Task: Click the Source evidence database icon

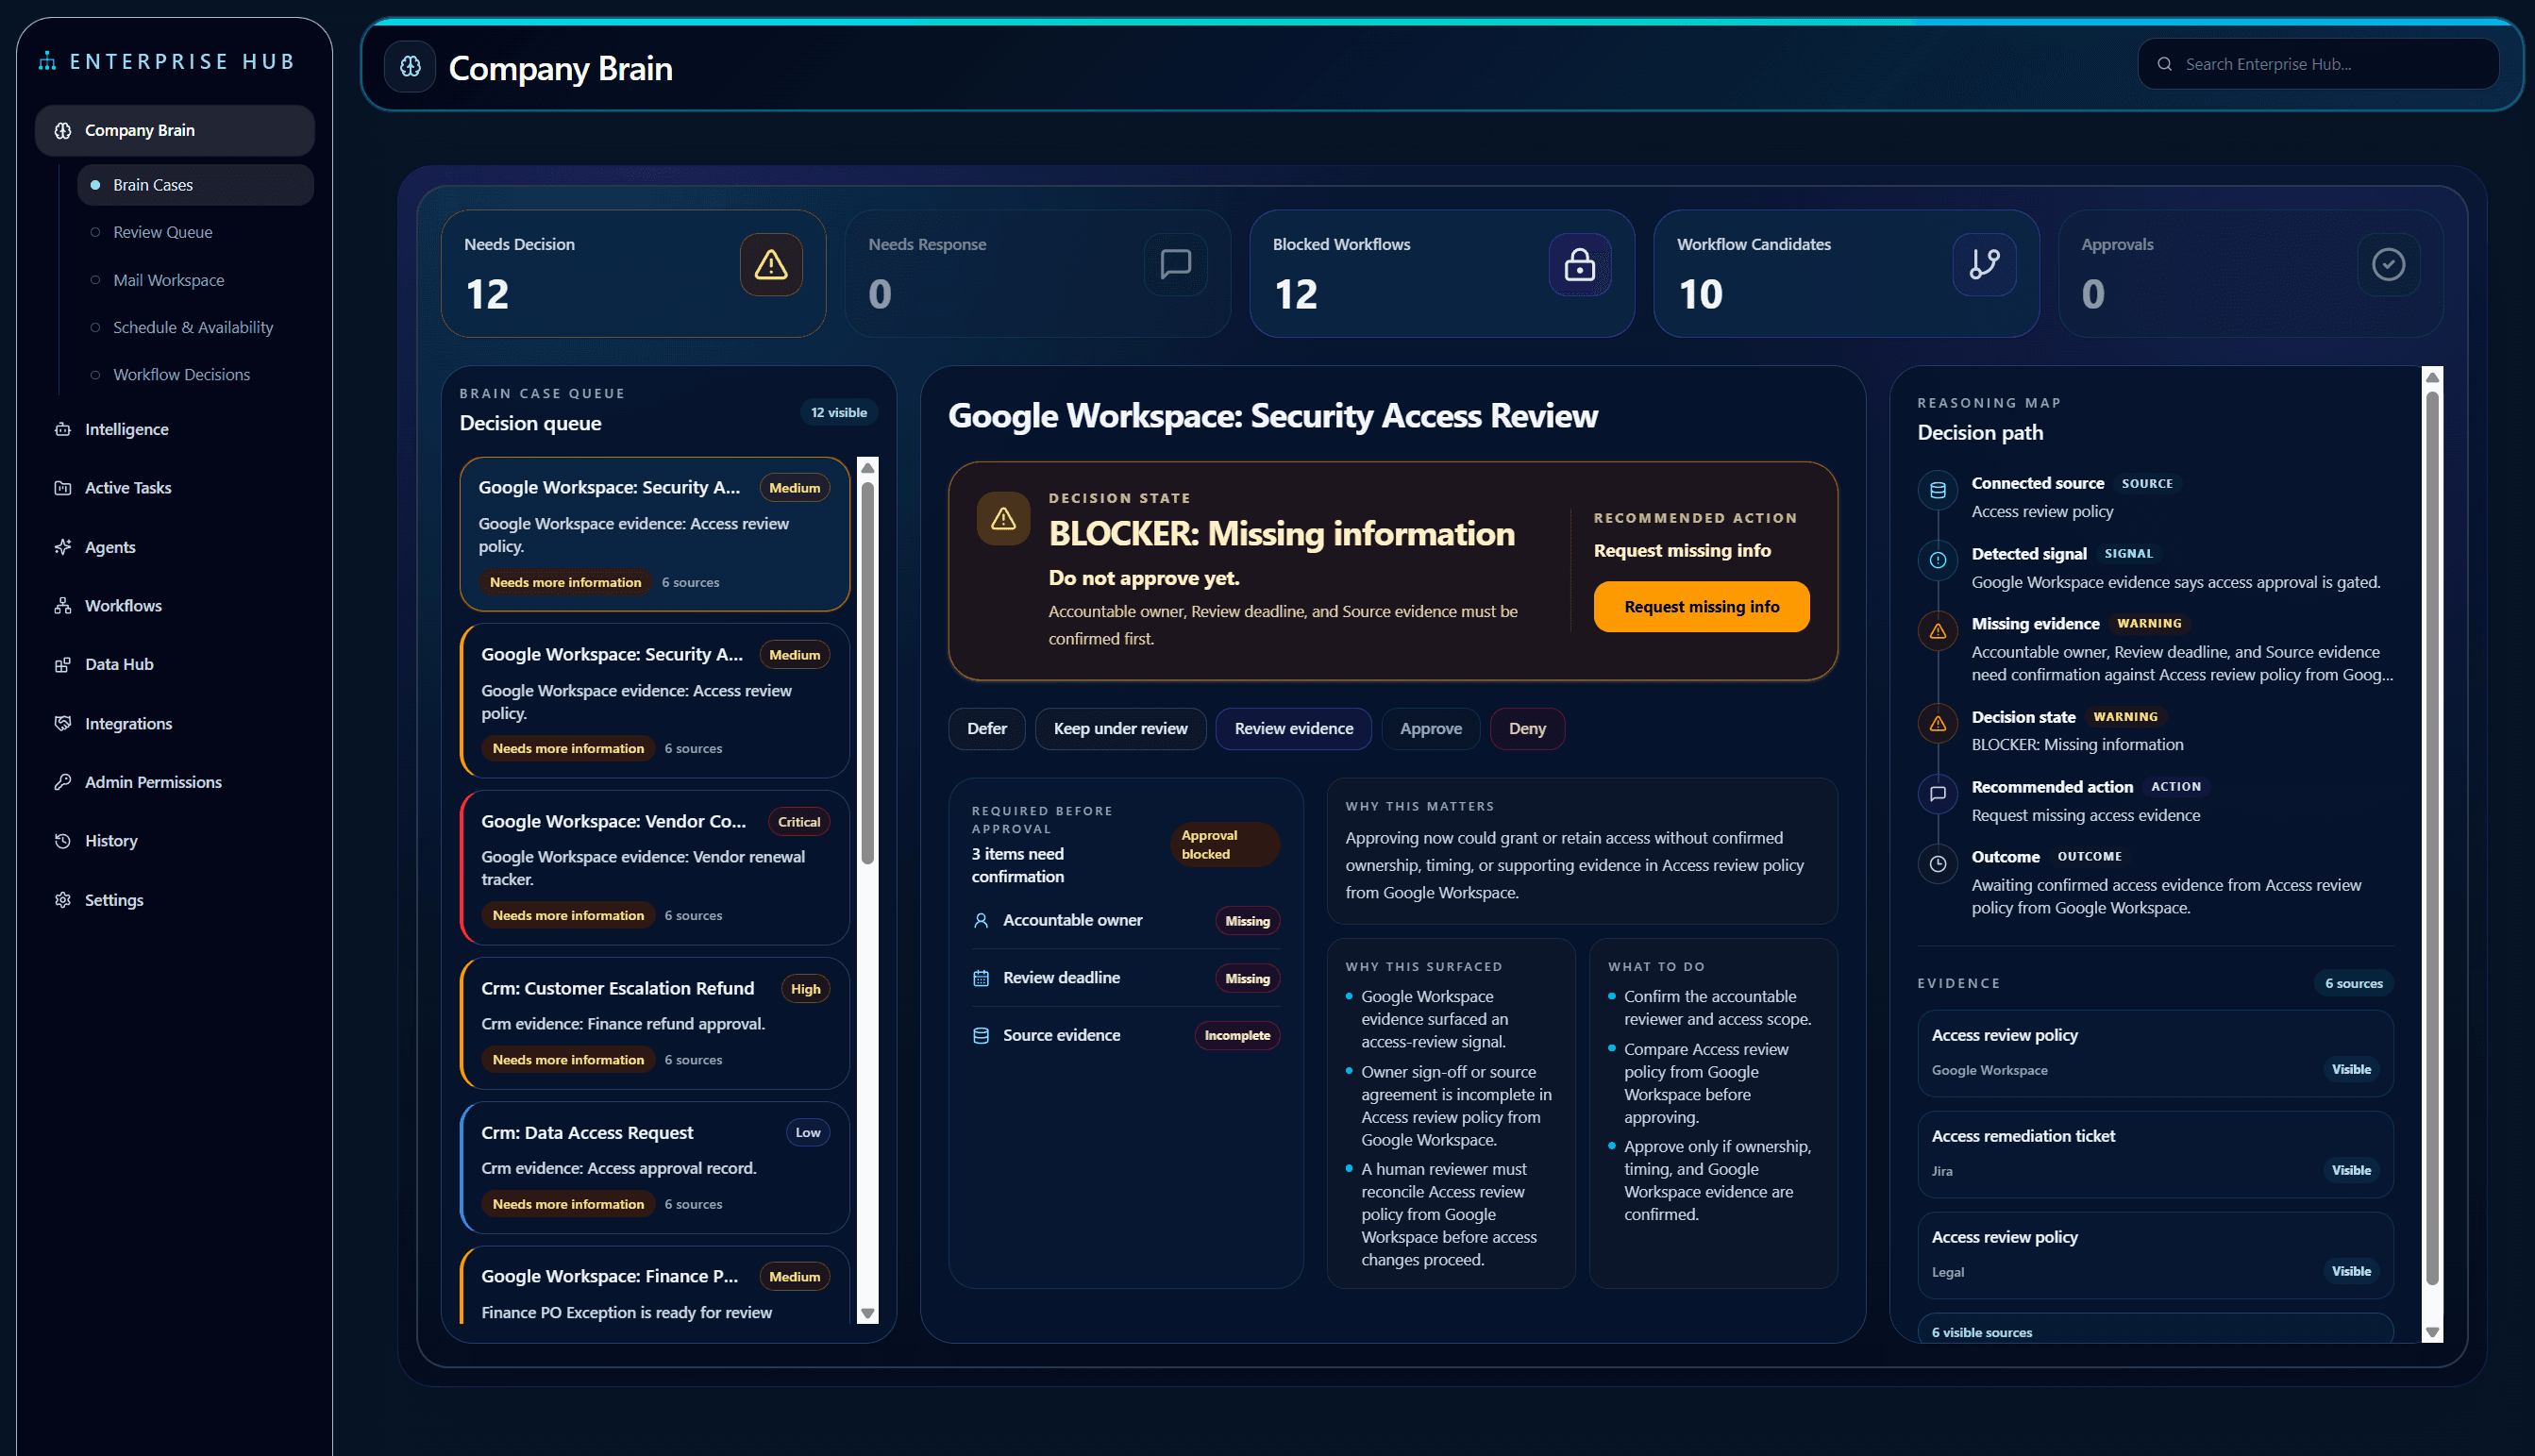Action: 981,1036
